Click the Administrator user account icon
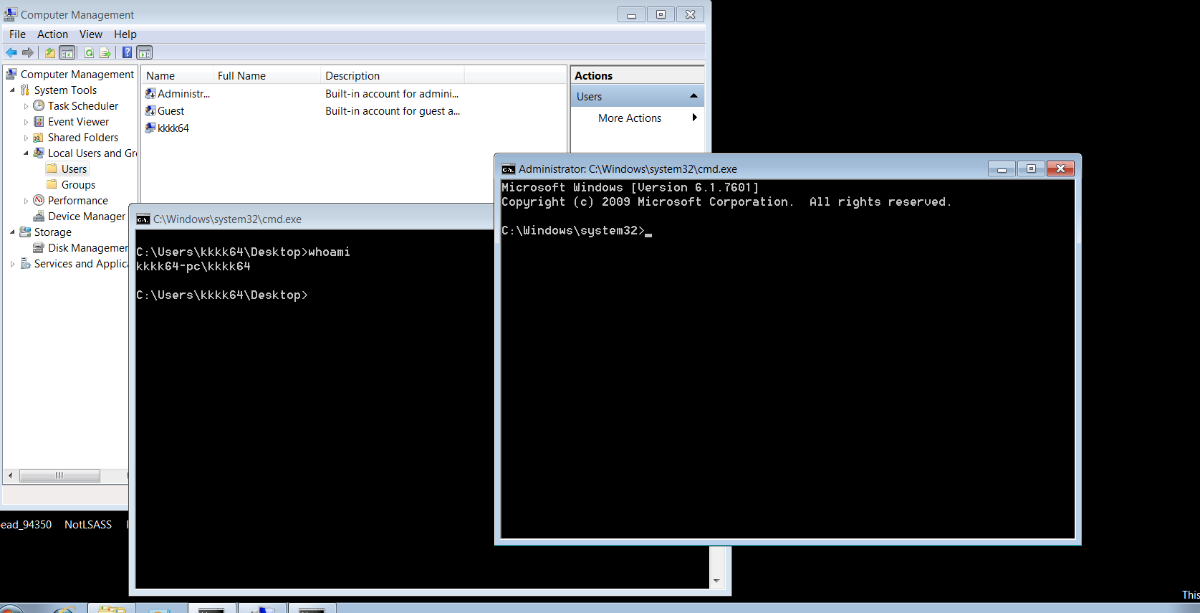Image resolution: width=1200 pixels, height=613 pixels. coord(150,94)
